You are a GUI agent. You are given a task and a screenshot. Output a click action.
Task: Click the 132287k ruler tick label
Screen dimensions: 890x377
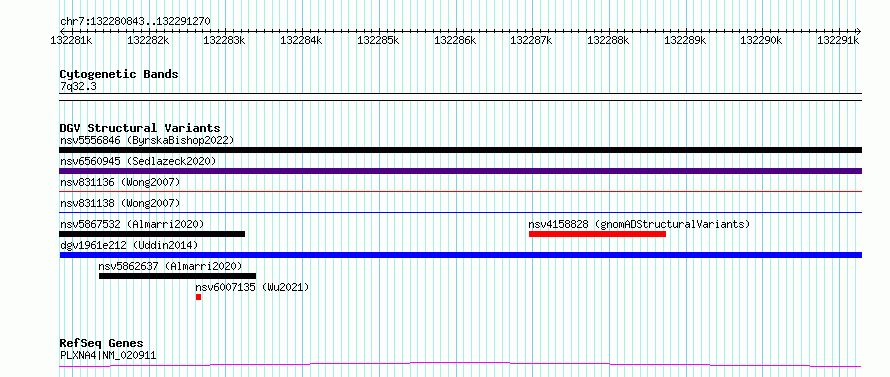click(x=532, y=40)
